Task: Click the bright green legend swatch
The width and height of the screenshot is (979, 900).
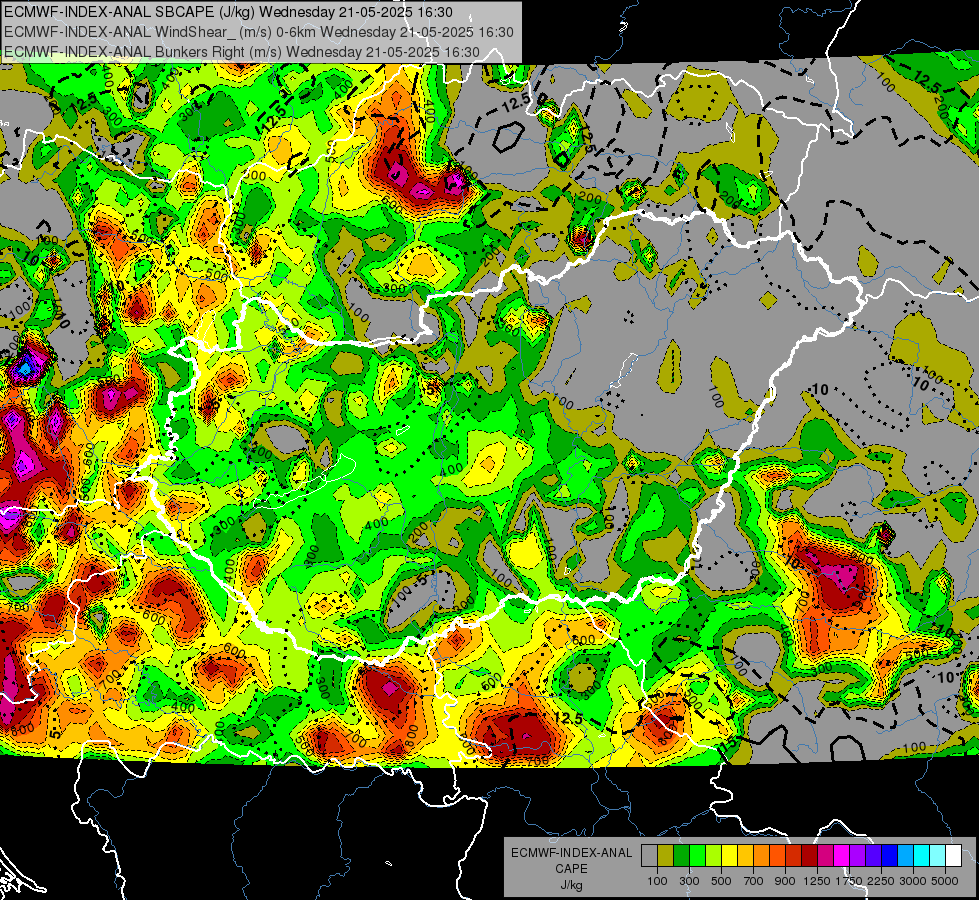Action: pyautogui.click(x=697, y=856)
